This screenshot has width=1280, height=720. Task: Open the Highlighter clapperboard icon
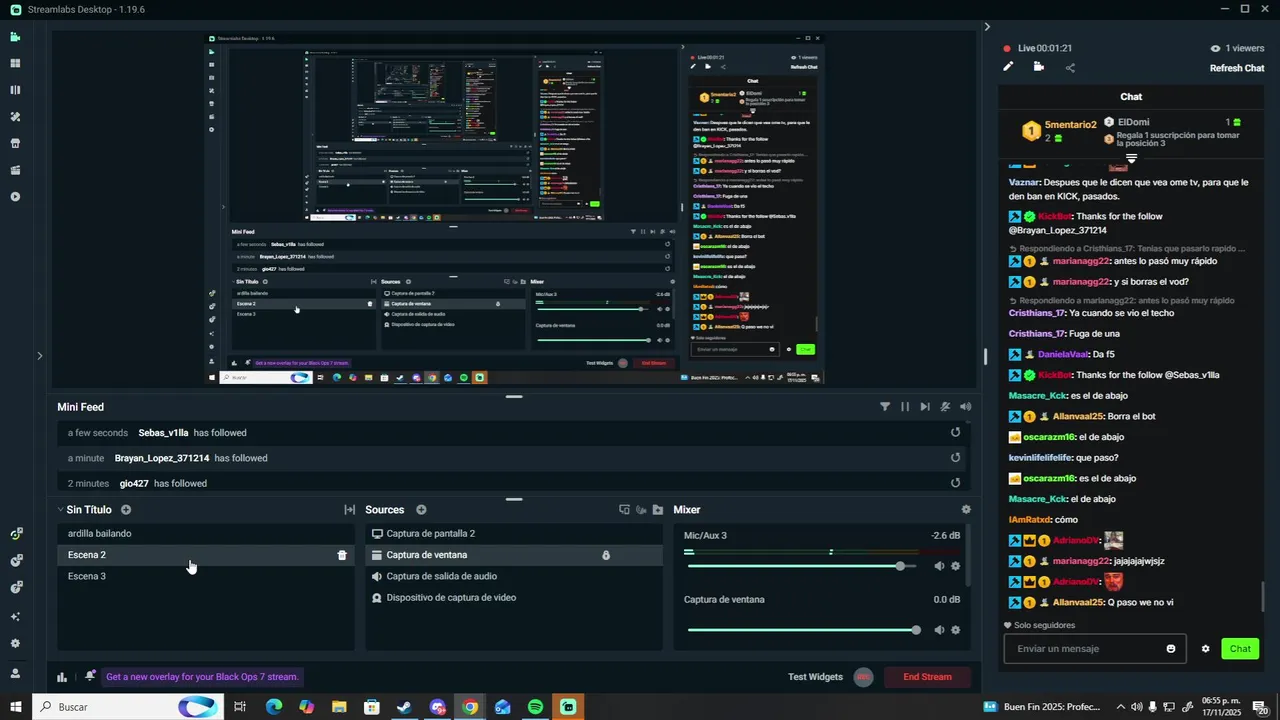(x=15, y=170)
